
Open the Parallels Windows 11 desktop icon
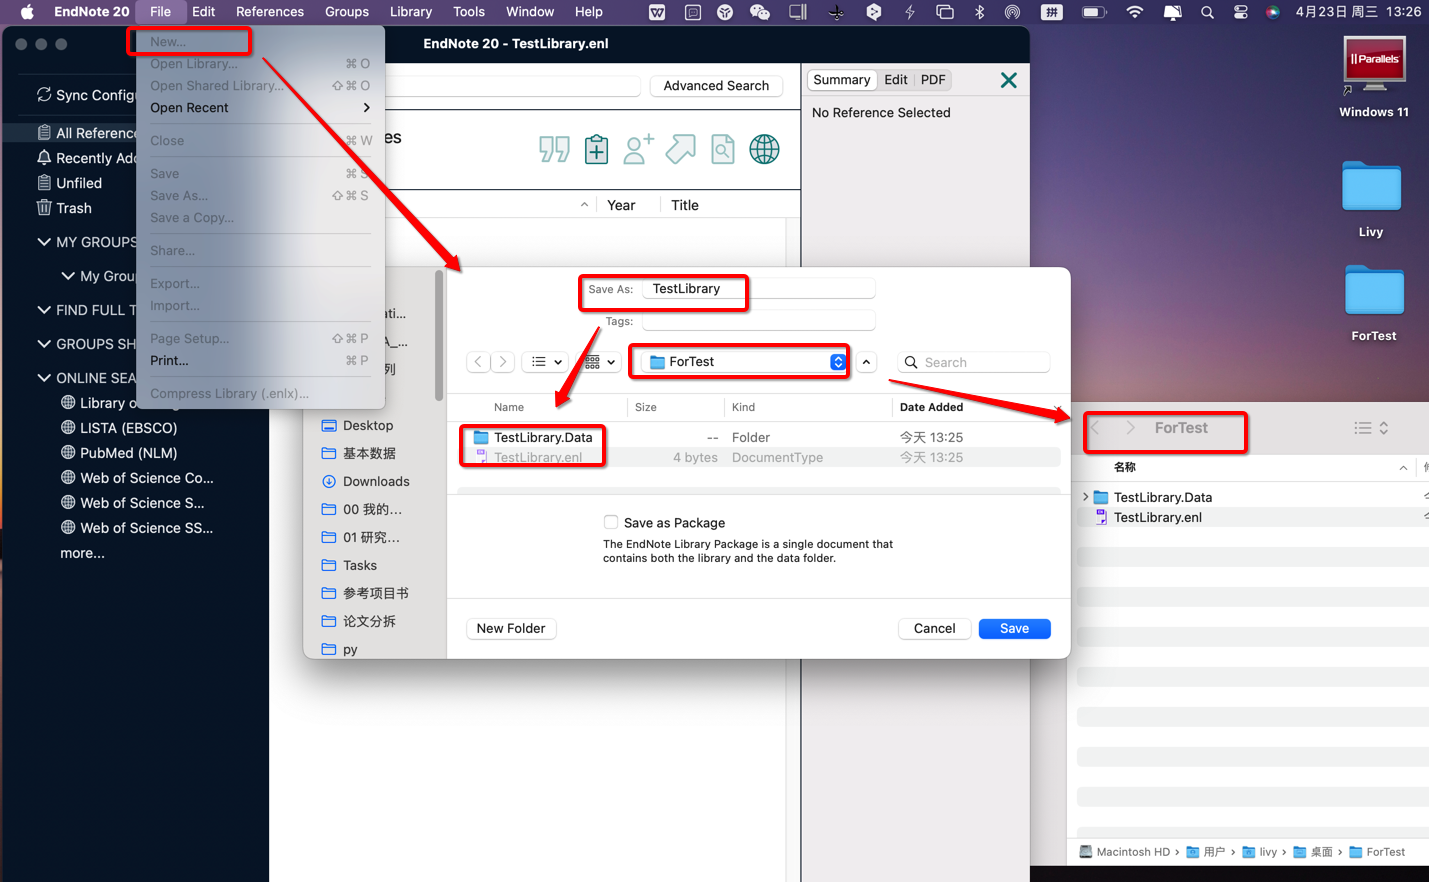point(1374,76)
